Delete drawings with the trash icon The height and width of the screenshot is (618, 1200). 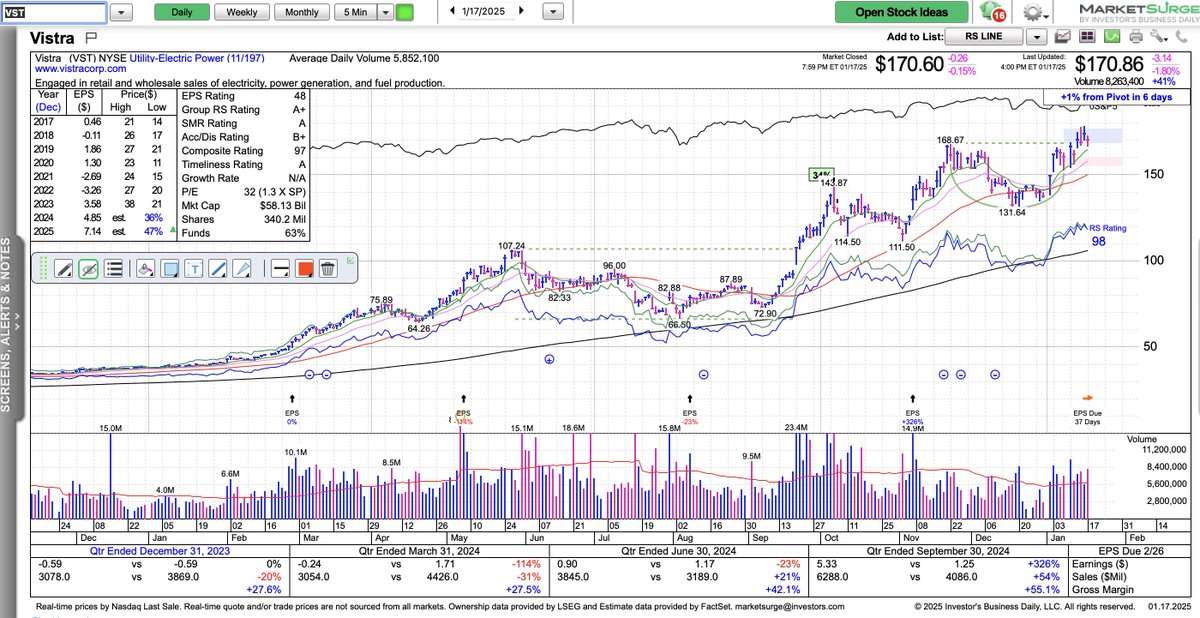[328, 268]
